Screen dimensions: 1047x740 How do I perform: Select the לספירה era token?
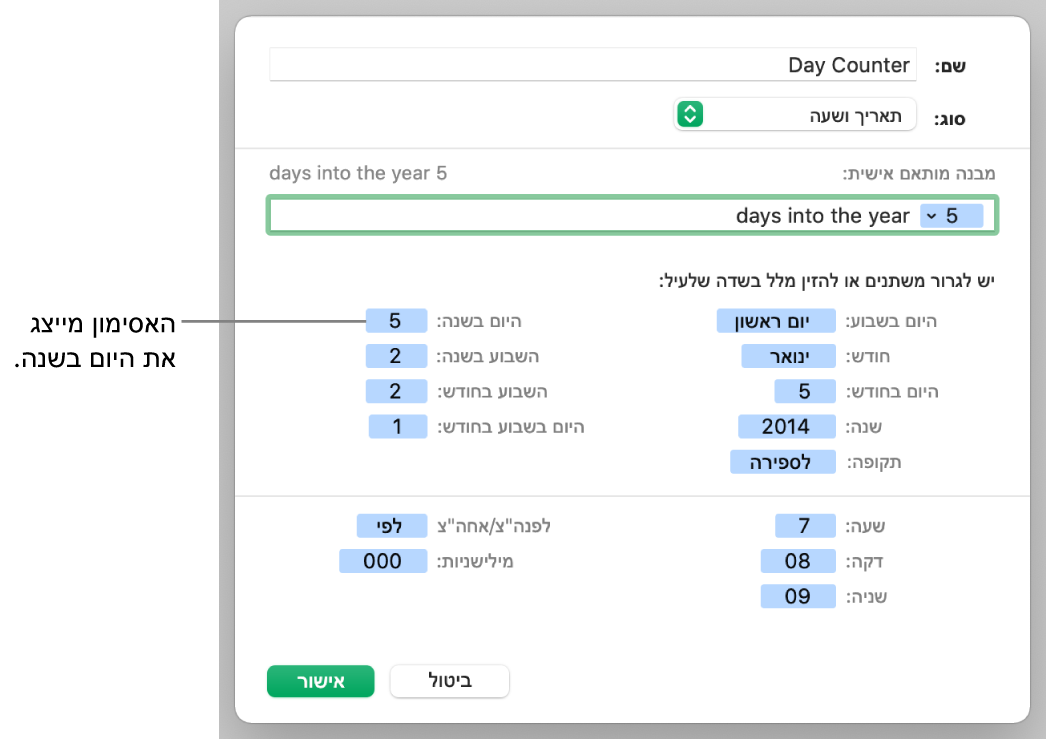(x=783, y=461)
